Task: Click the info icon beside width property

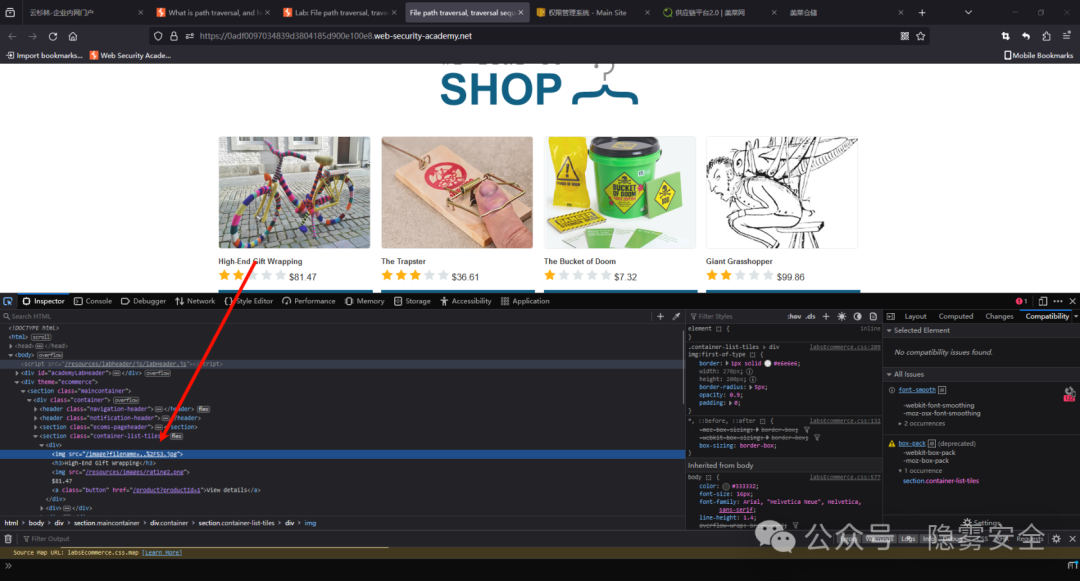Action: coord(749,372)
